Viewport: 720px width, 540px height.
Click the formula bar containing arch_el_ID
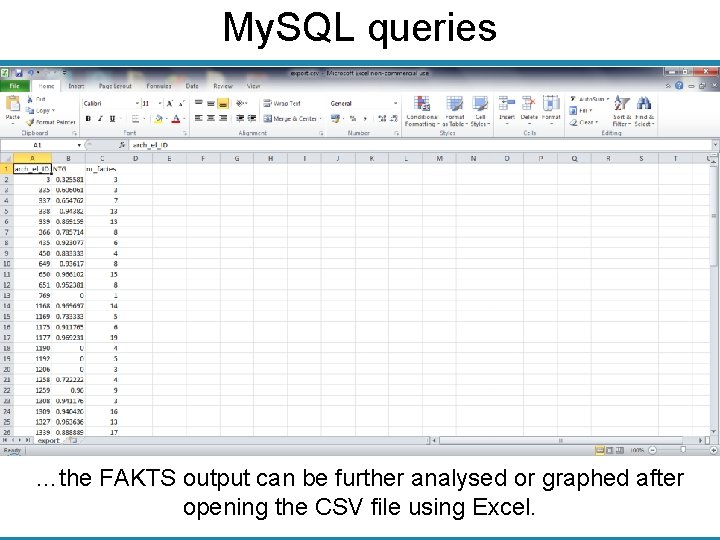420,145
